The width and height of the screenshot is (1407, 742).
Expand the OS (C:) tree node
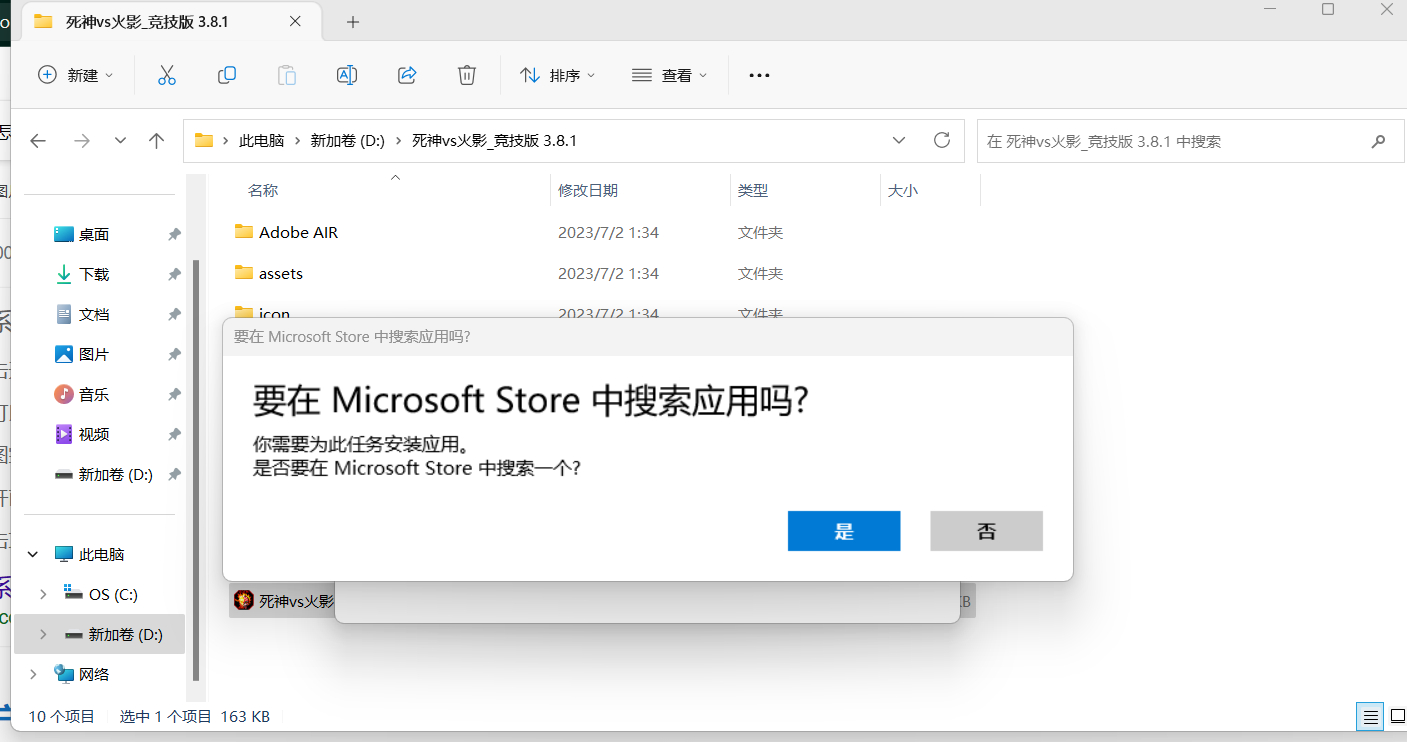pos(43,594)
